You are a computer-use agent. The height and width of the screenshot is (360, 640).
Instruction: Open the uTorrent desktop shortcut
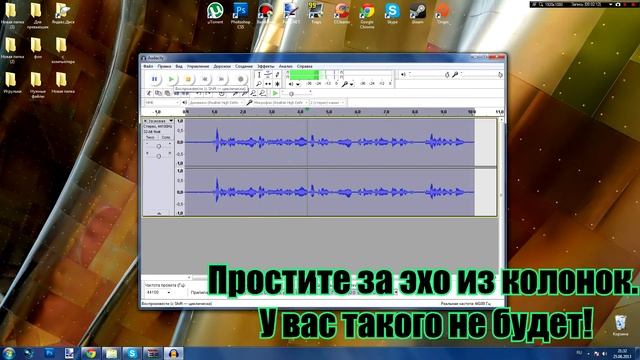[x=215, y=13]
